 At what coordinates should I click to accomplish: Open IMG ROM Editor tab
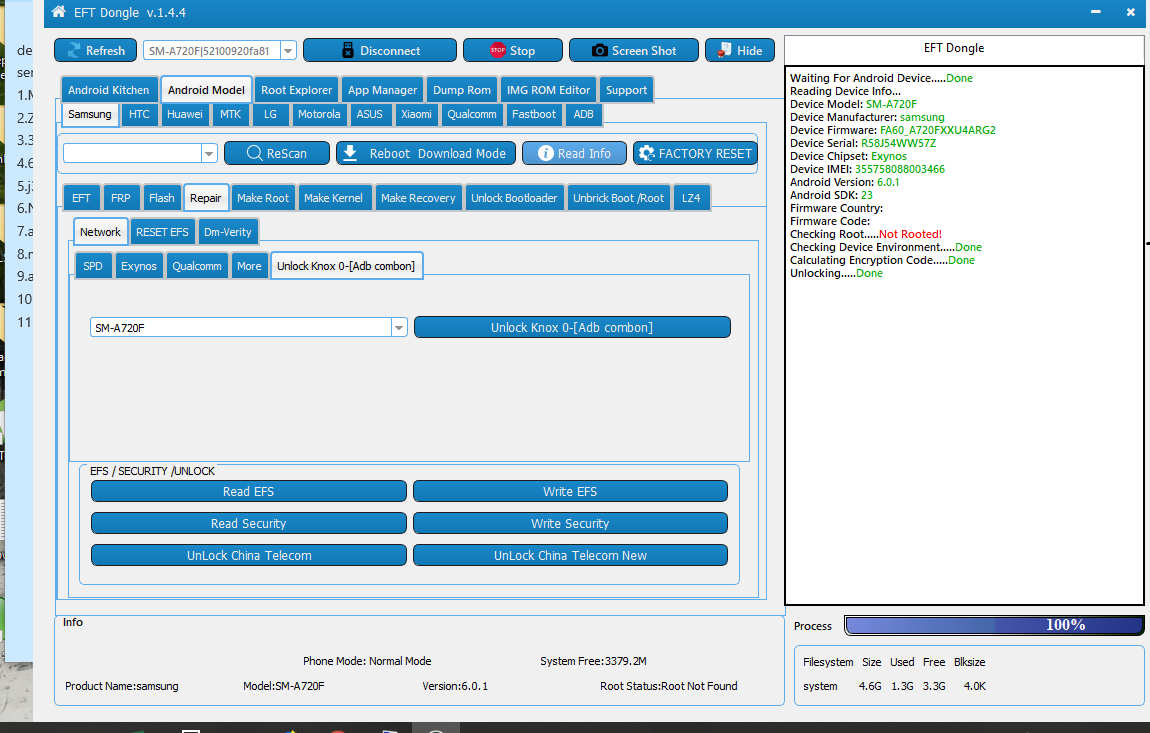pos(548,90)
